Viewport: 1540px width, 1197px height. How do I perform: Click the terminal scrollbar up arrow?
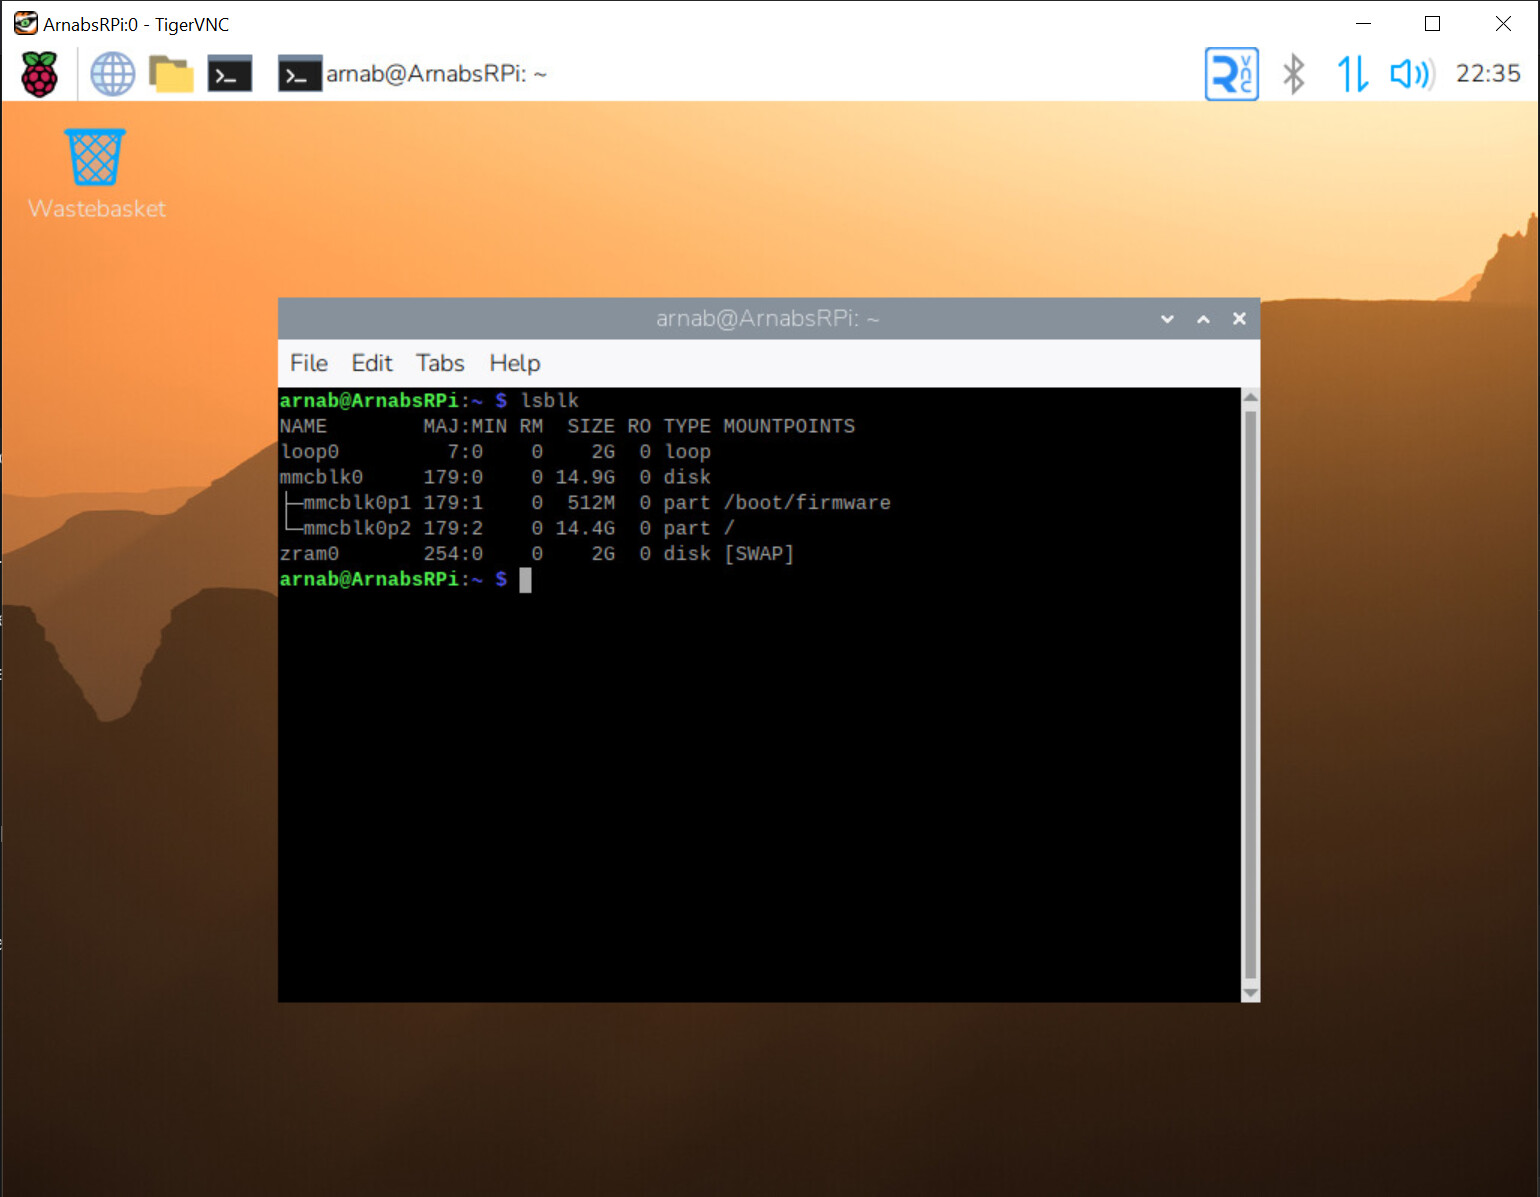pyautogui.click(x=1250, y=397)
